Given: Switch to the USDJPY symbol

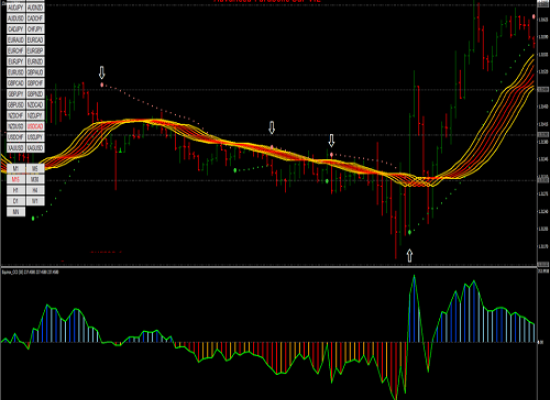Looking at the screenshot, I should click(35, 137).
